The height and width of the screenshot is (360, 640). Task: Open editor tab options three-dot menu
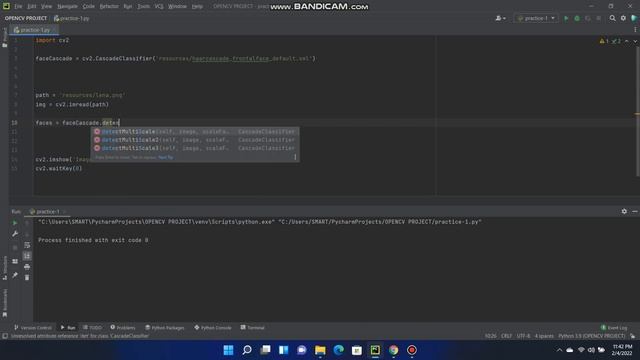pyautogui.click(x=635, y=30)
